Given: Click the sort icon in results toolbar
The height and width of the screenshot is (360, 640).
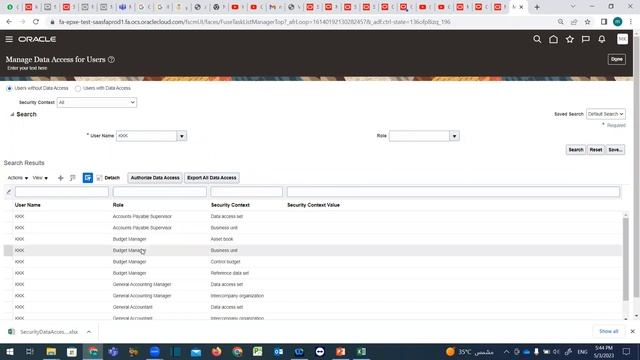Looking at the screenshot, I should click(x=73, y=178).
